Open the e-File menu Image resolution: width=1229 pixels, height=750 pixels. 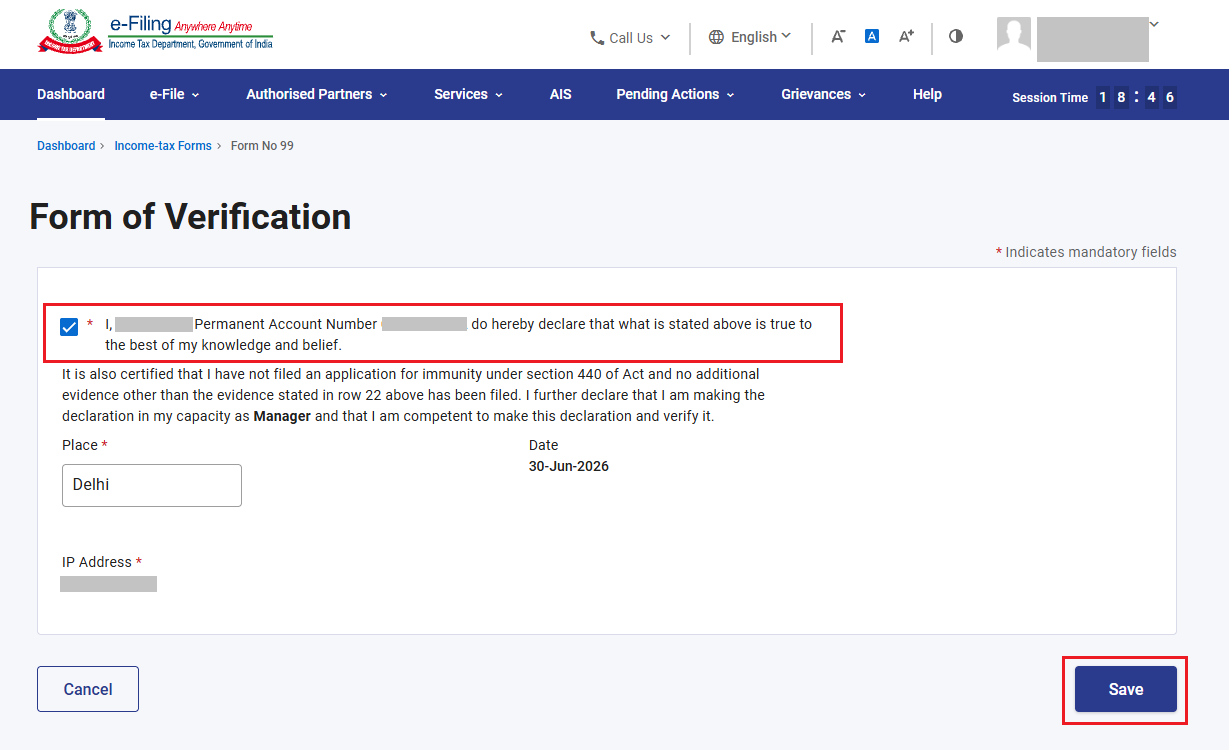pyautogui.click(x=175, y=94)
